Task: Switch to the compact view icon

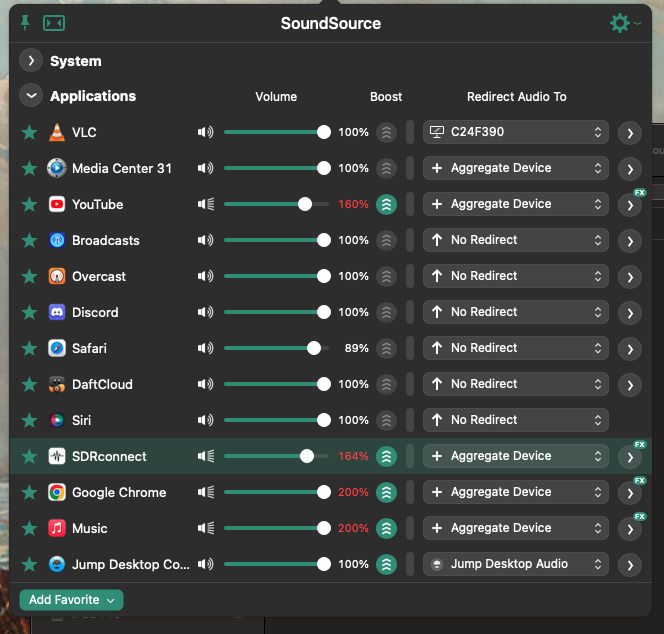Action: click(54, 23)
